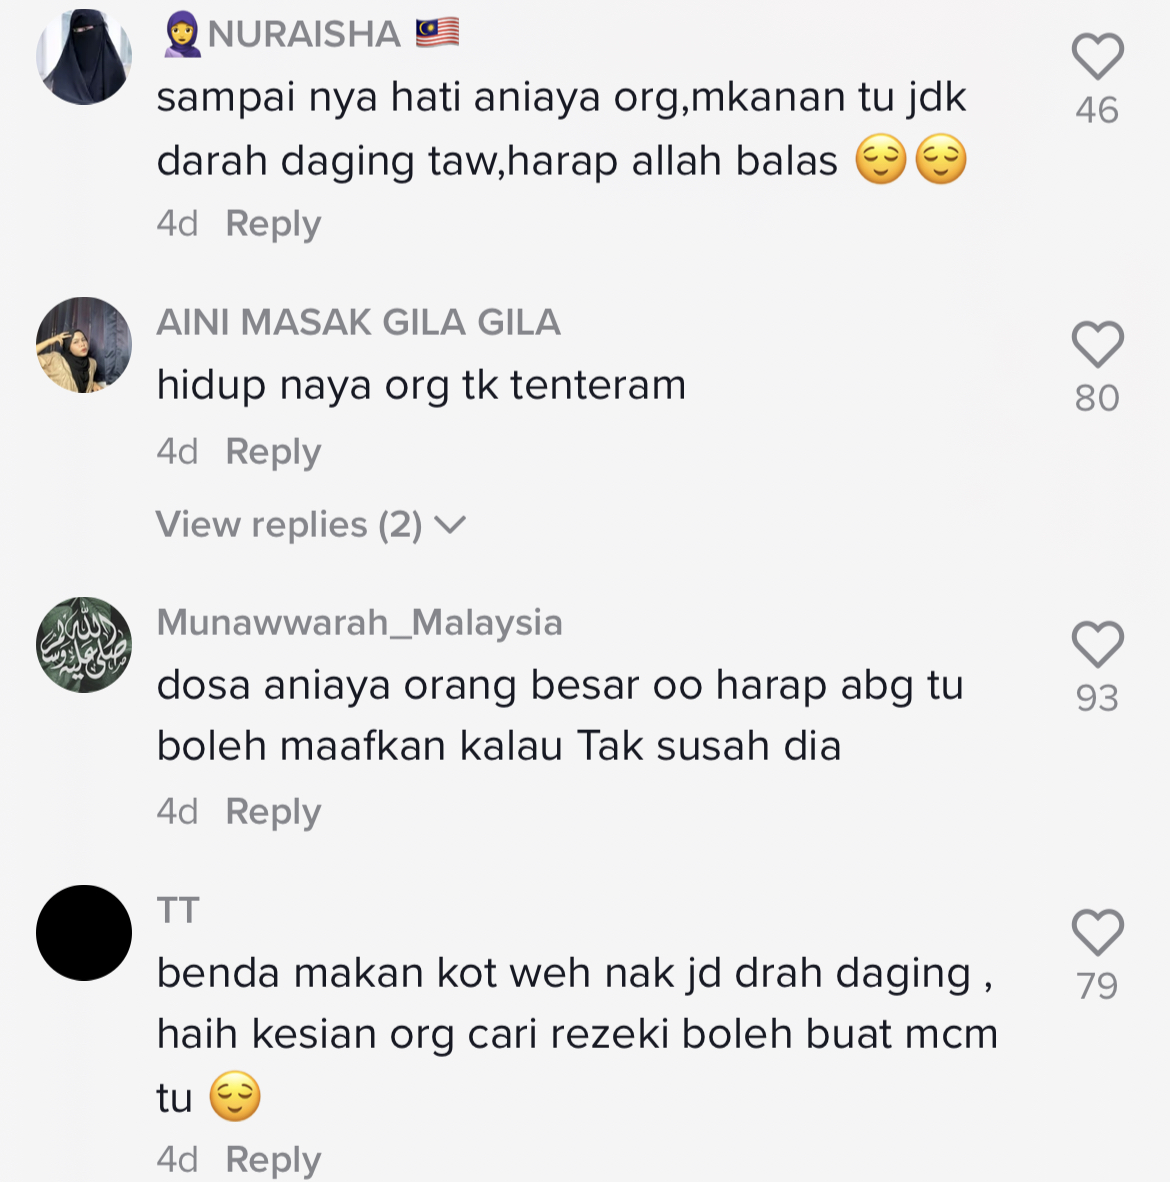The height and width of the screenshot is (1182, 1170).
Task: Open Munawwarah_Malaysia username link
Action: pyautogui.click(x=360, y=623)
